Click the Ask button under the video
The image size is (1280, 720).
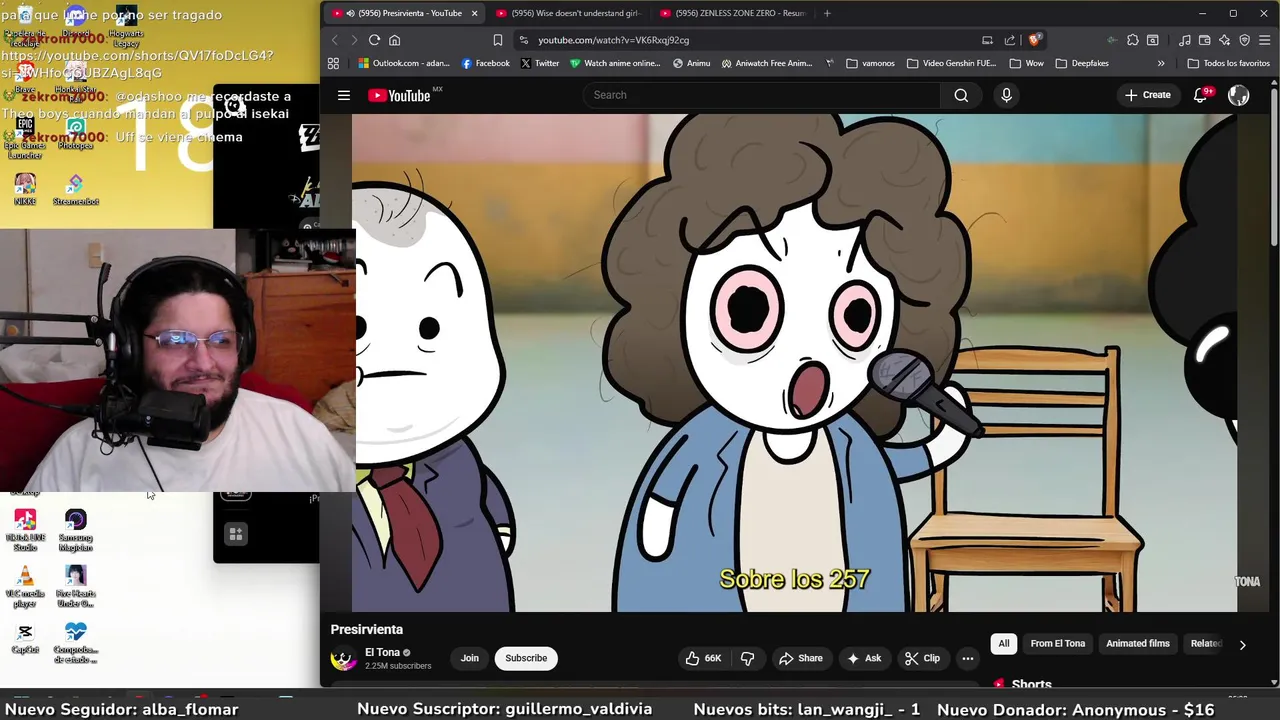[x=864, y=658]
